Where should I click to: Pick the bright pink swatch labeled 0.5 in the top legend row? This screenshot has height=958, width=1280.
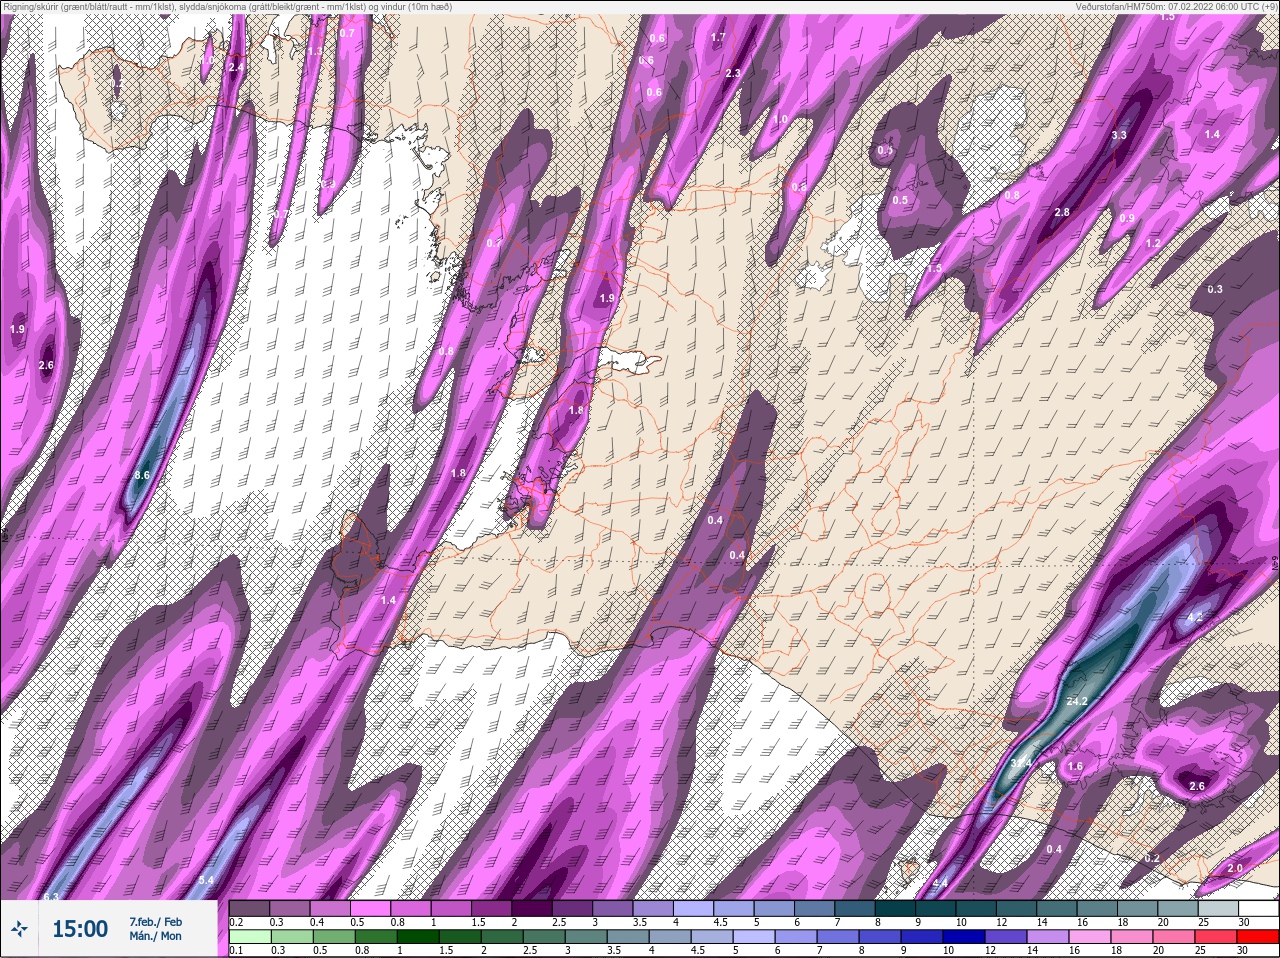point(371,909)
